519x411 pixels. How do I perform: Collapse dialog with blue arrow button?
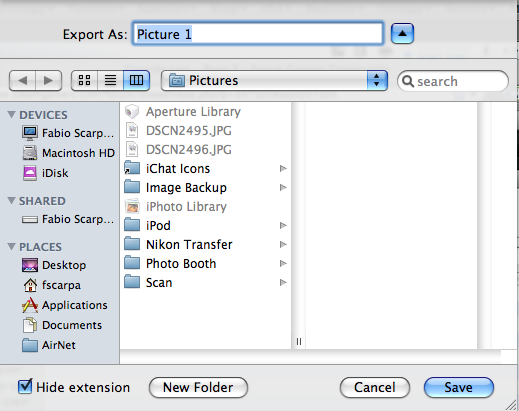click(x=402, y=33)
